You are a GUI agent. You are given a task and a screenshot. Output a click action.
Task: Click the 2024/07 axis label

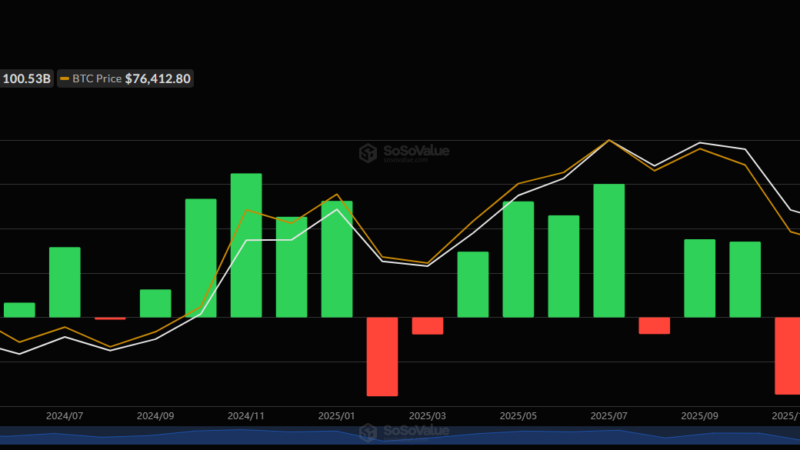coord(65,416)
